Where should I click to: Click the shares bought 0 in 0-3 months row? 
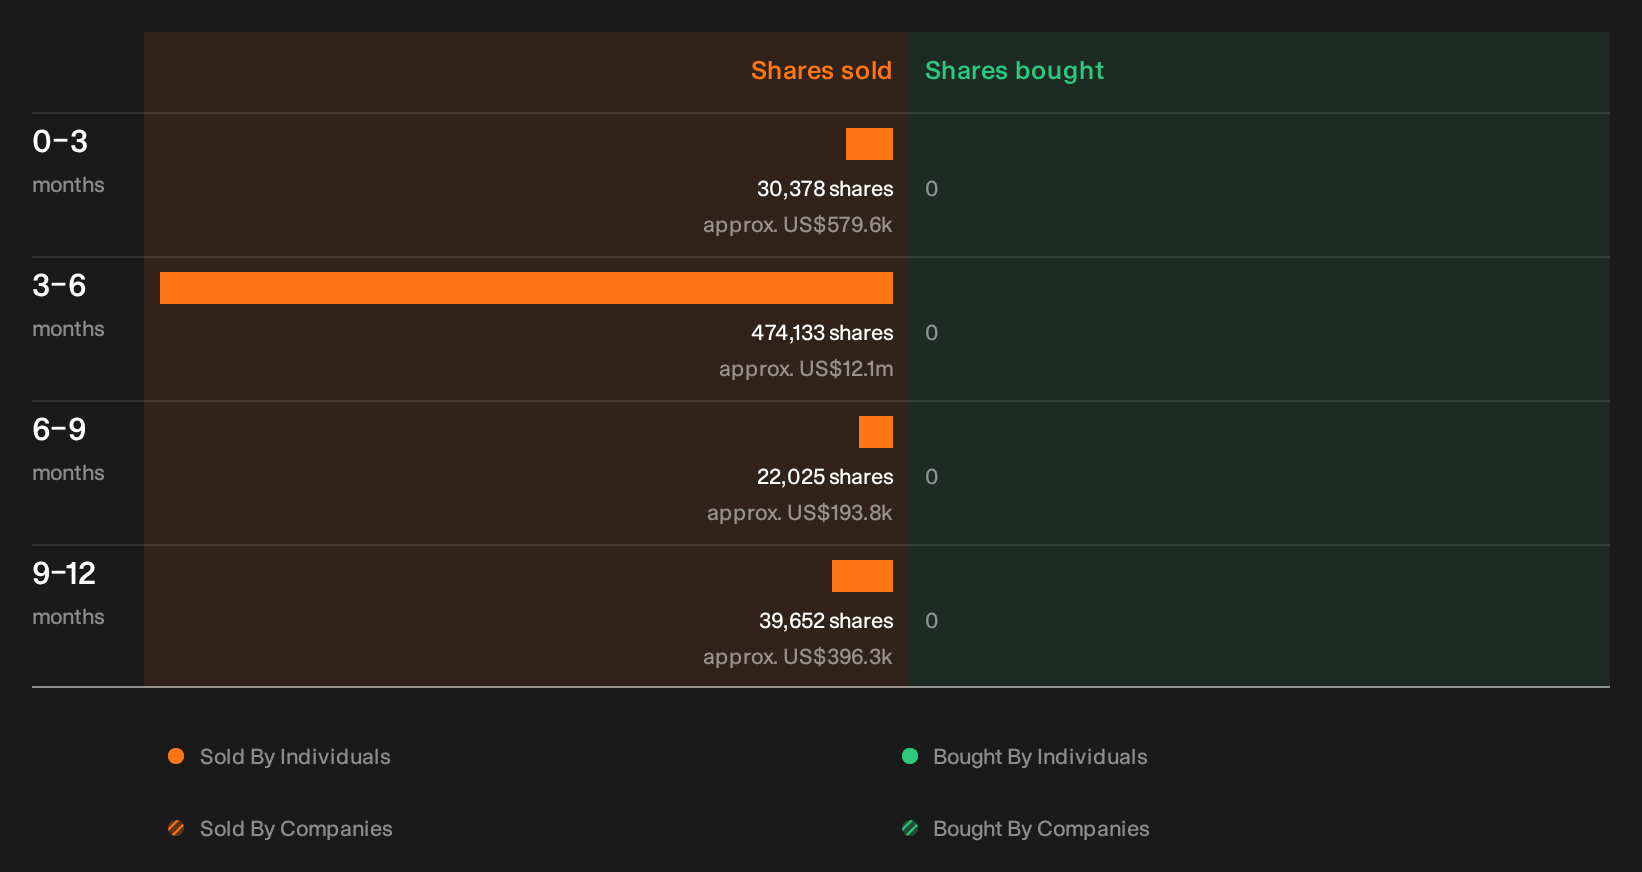[x=932, y=189]
